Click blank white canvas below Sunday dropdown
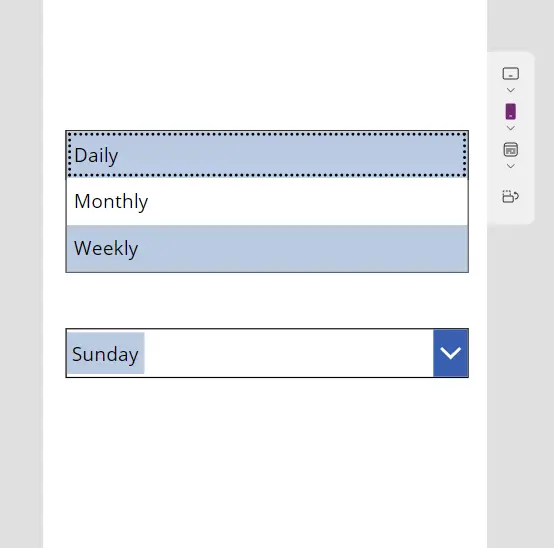The width and height of the screenshot is (554, 548). click(x=265, y=463)
